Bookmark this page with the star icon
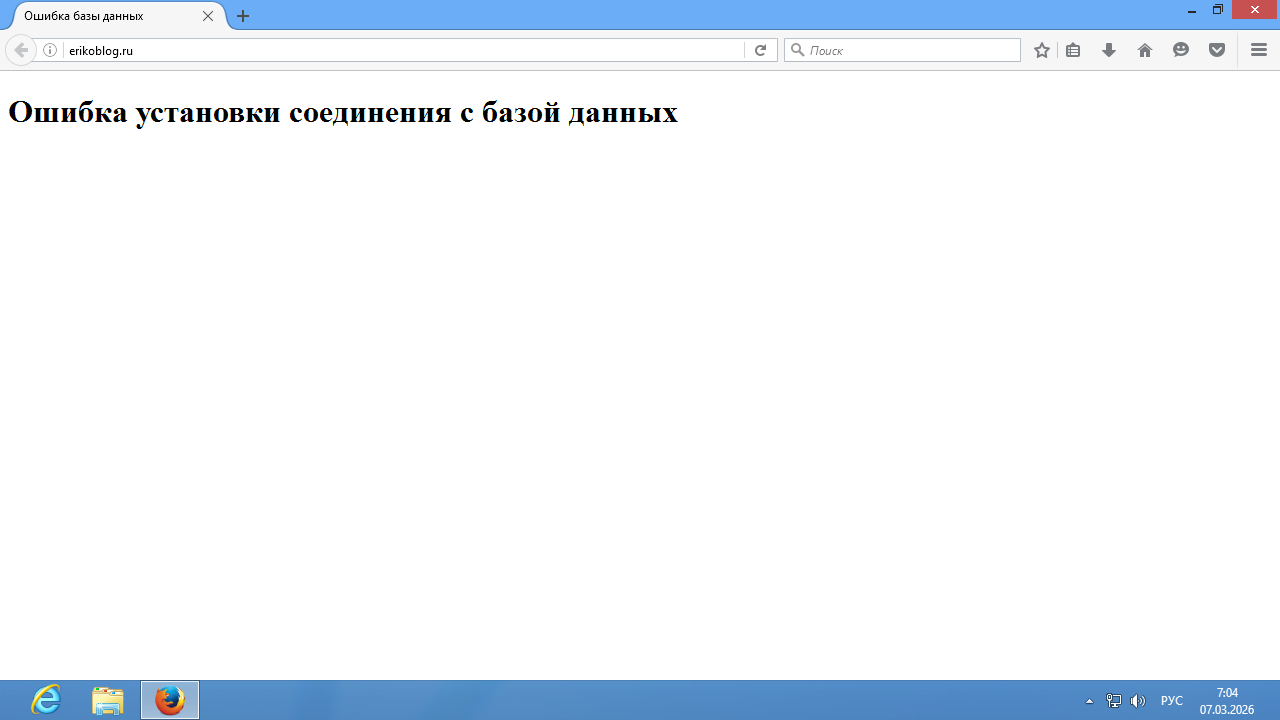 coord(1042,50)
